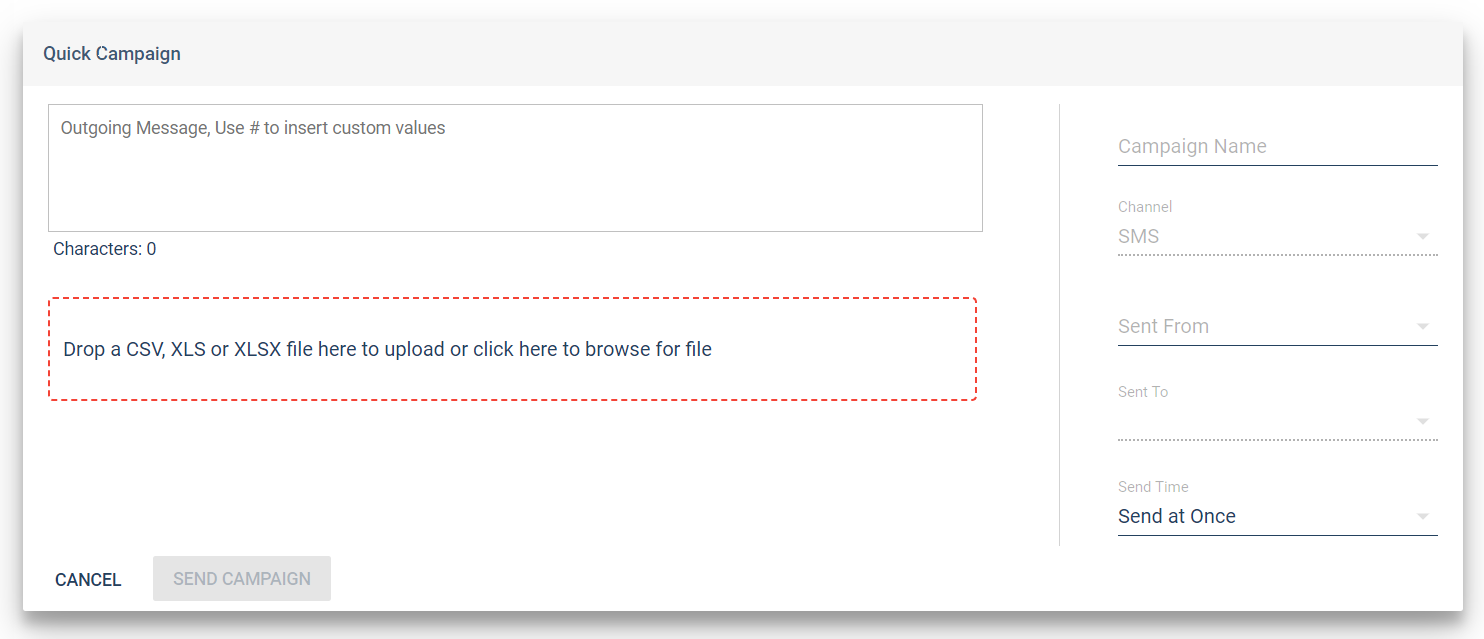Focus the Campaign Name field

click(1277, 146)
